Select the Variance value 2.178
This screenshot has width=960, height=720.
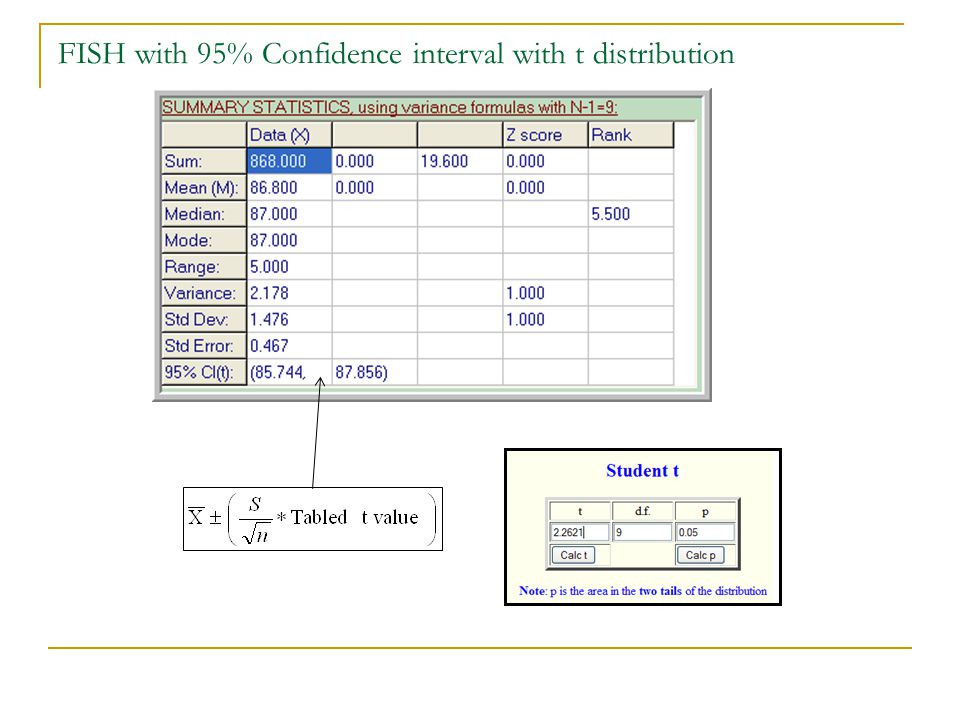289,293
